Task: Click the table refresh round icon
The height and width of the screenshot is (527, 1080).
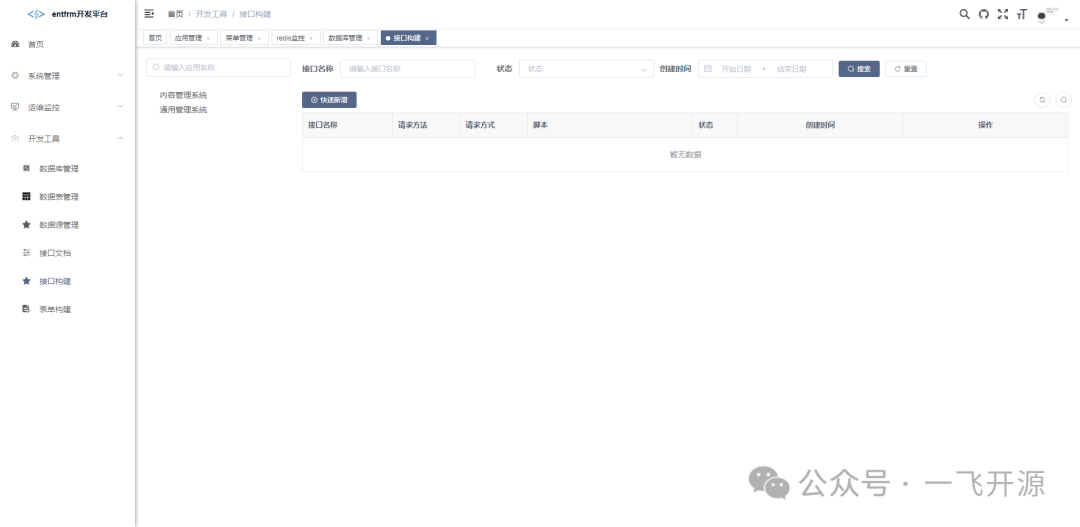Action: coord(1043,100)
